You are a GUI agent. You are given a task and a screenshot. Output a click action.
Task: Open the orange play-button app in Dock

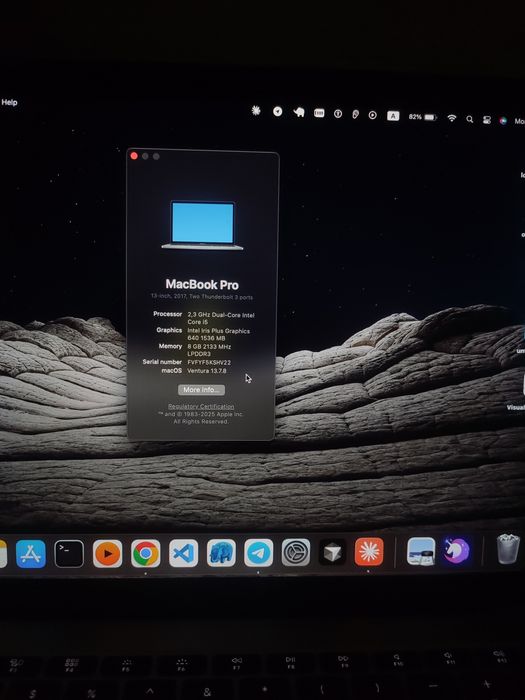107,554
